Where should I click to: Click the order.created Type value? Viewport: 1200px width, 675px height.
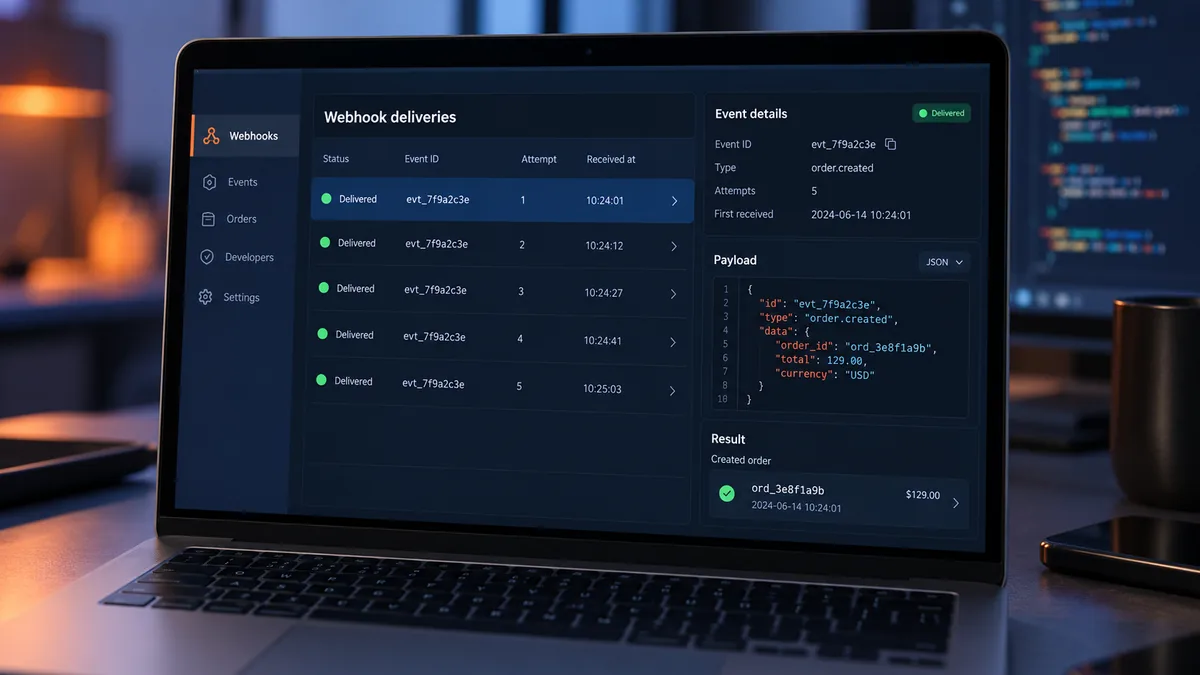point(842,168)
